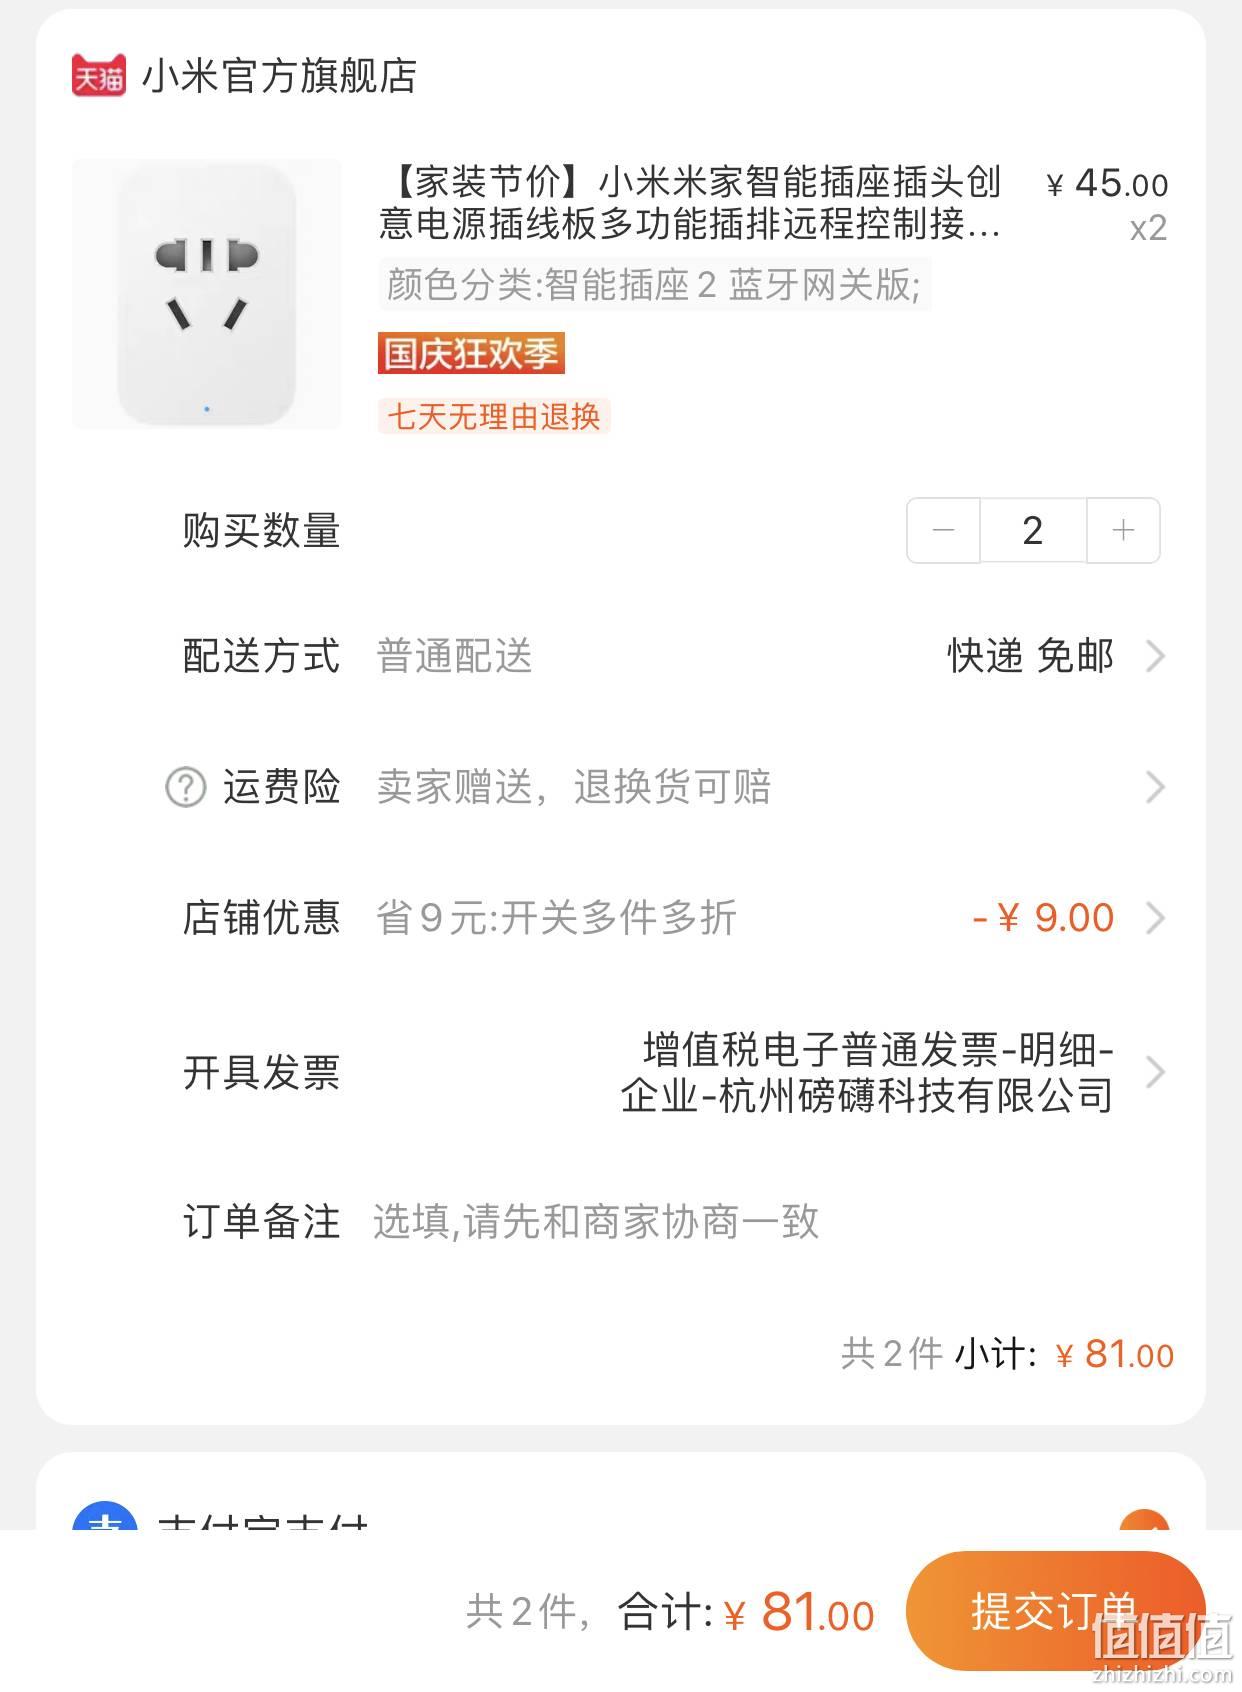Image resolution: width=1242 pixels, height=1692 pixels.
Task: Expand the 店铺优惠 discount chevron
Action: [x=1155, y=918]
